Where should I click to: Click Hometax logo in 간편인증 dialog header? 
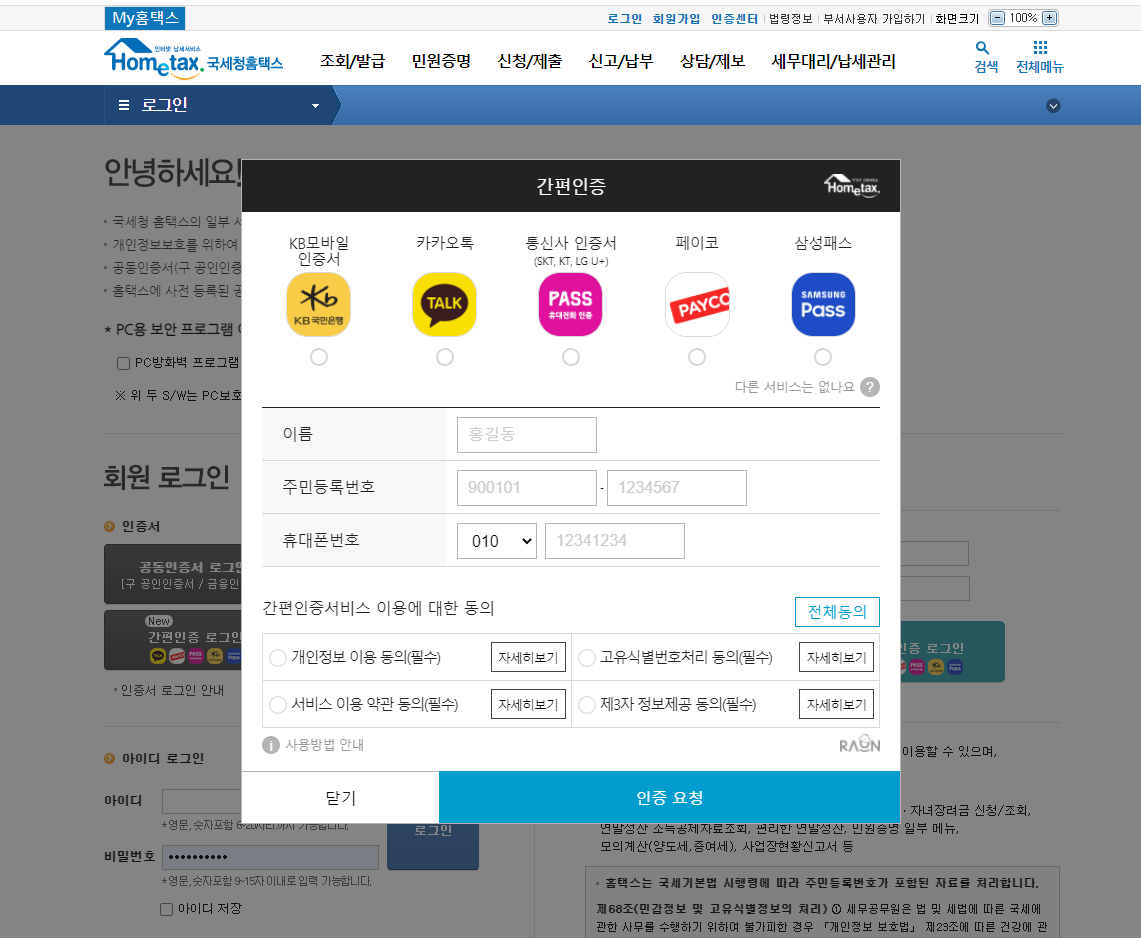coord(852,186)
